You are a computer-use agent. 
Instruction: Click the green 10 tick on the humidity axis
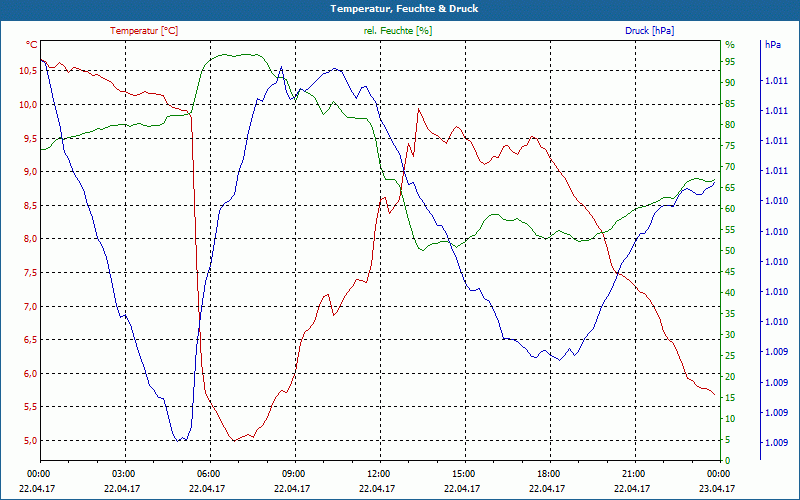(730, 419)
